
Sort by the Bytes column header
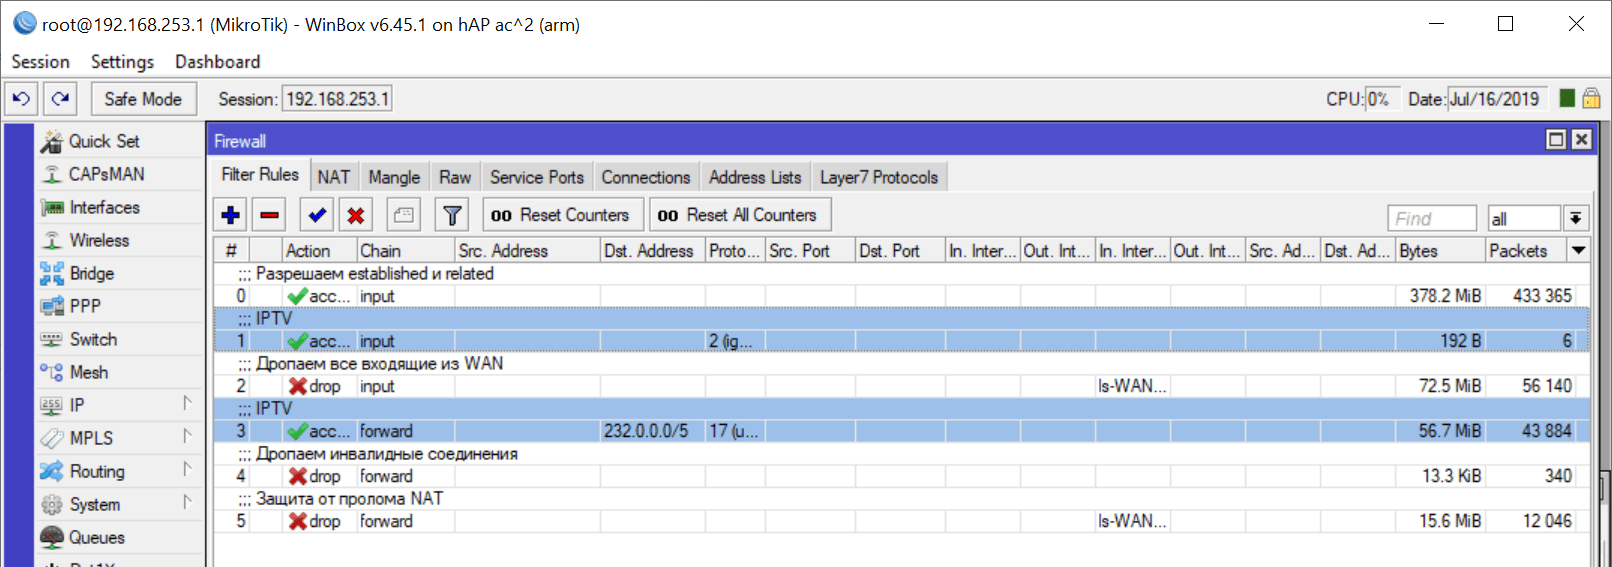[1440, 251]
